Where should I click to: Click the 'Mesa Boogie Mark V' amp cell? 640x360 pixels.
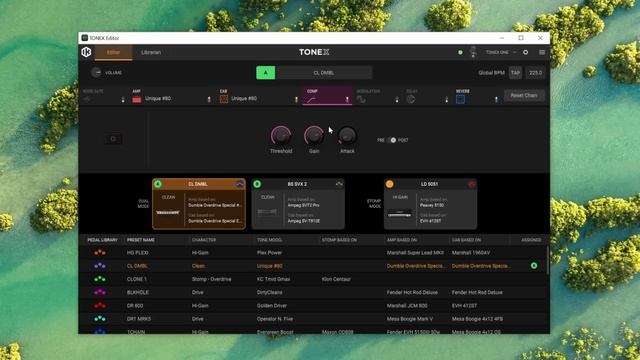(x=410, y=319)
